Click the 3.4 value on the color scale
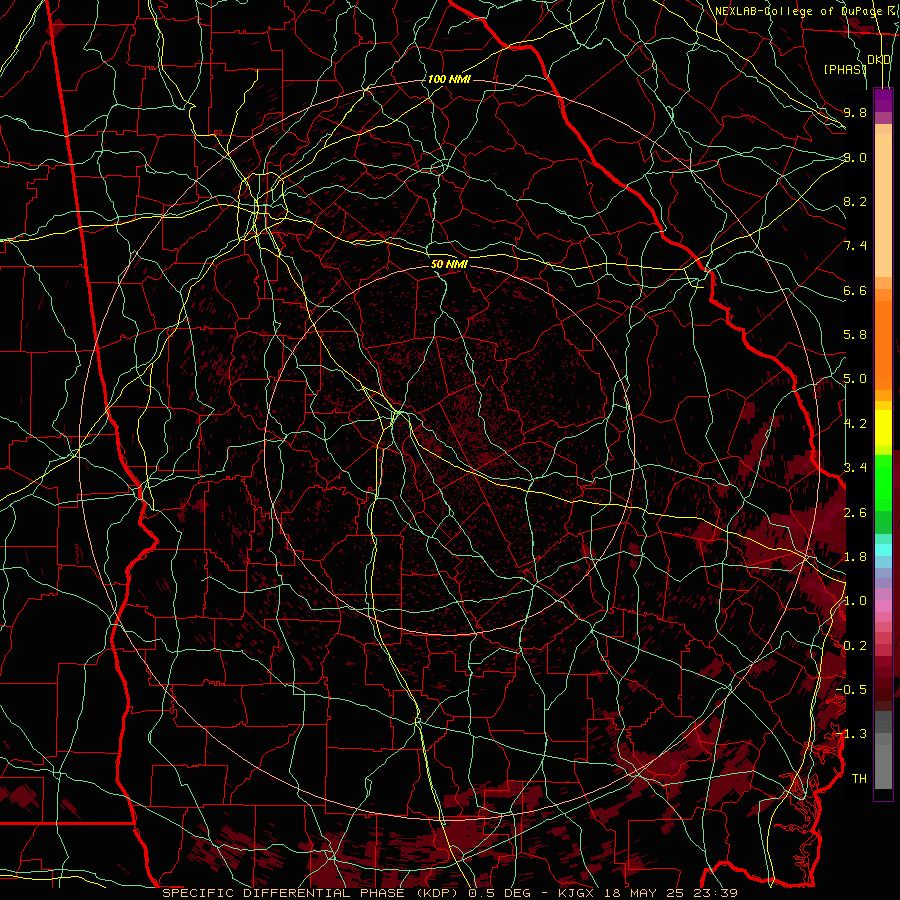The image size is (900, 900). tap(855, 468)
